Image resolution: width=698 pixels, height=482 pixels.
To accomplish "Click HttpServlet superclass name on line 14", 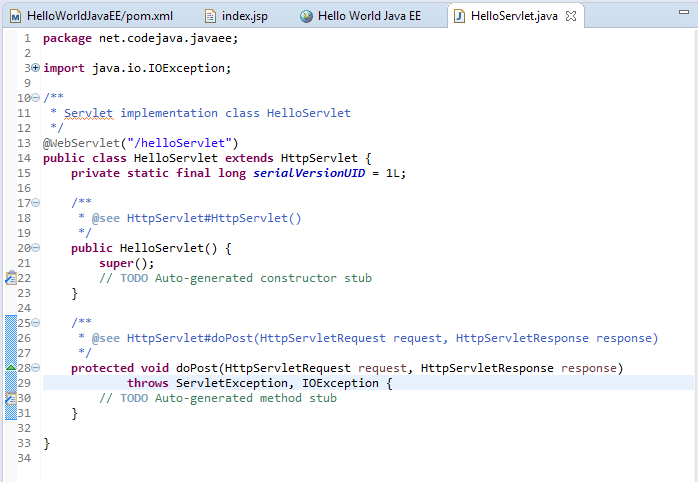I will click(319, 158).
